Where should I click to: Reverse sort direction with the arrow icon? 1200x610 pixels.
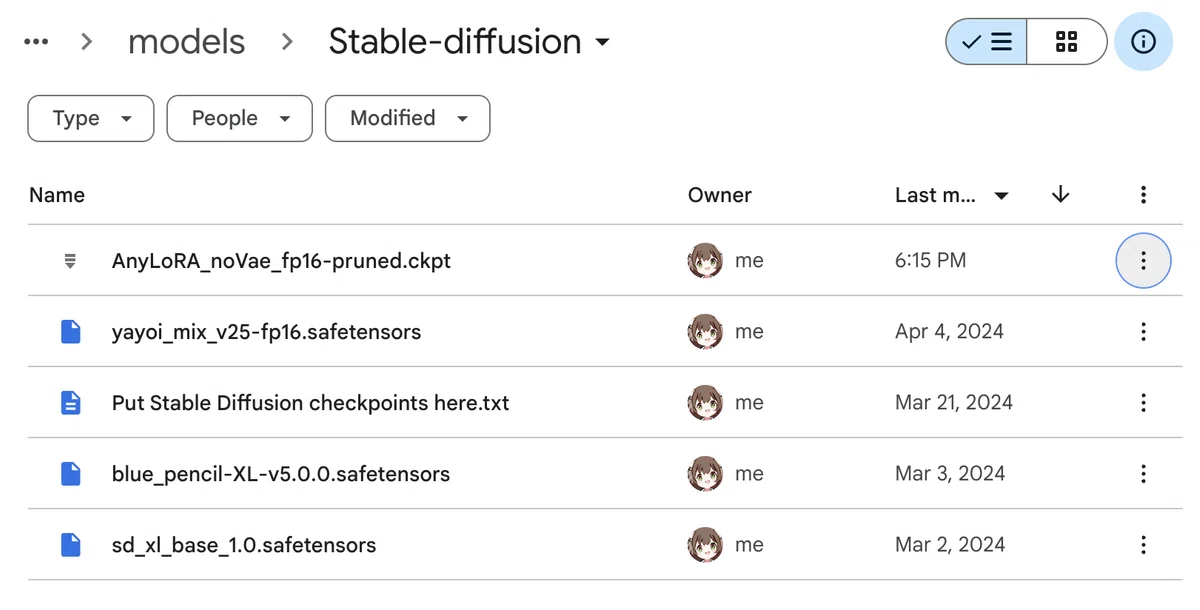1061,195
